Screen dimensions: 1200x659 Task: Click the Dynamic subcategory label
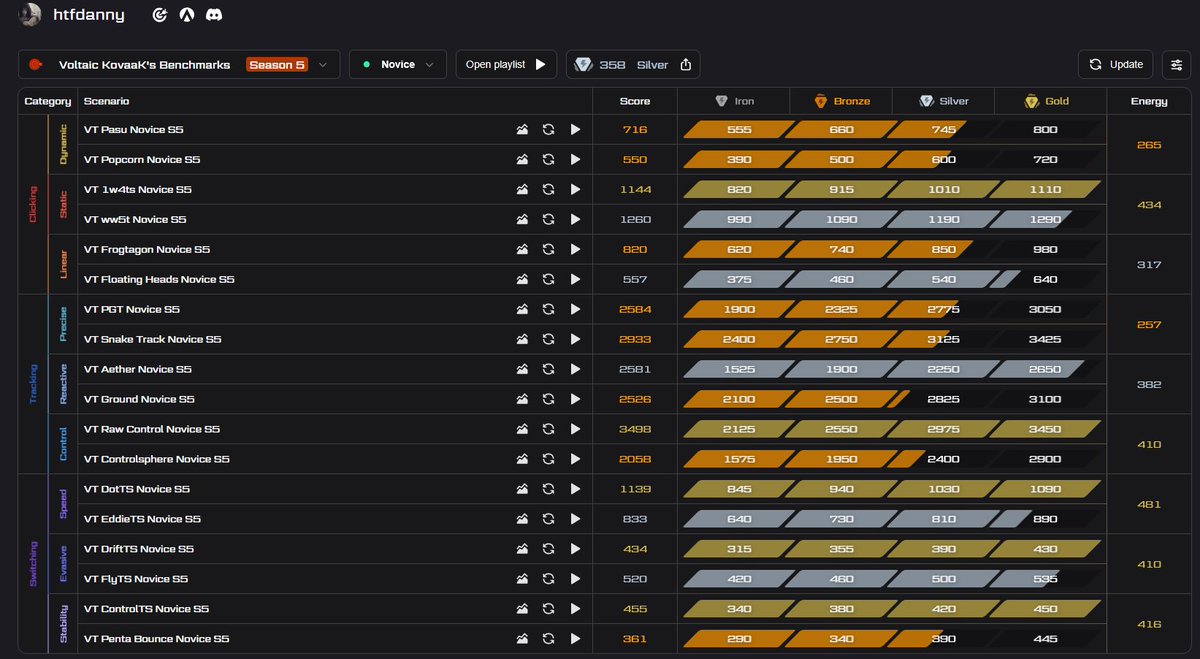64,145
